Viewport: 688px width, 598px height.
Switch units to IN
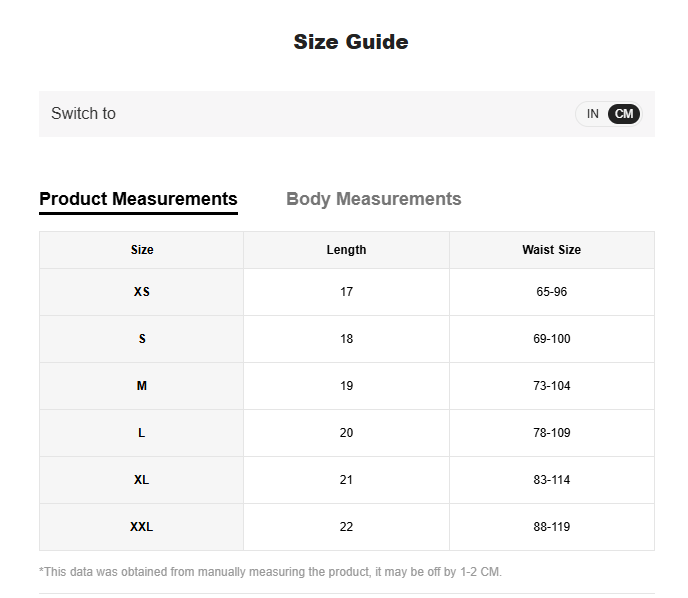click(592, 114)
